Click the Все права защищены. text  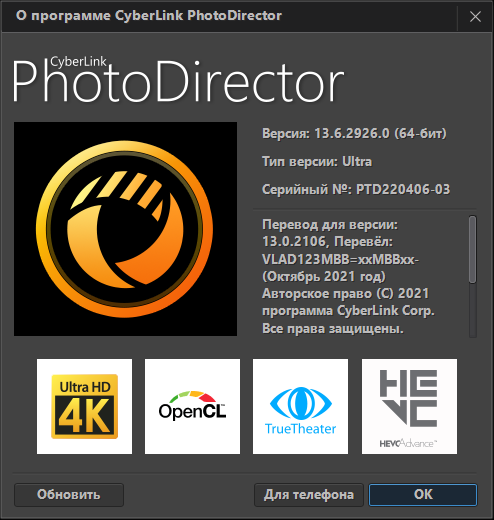click(333, 329)
